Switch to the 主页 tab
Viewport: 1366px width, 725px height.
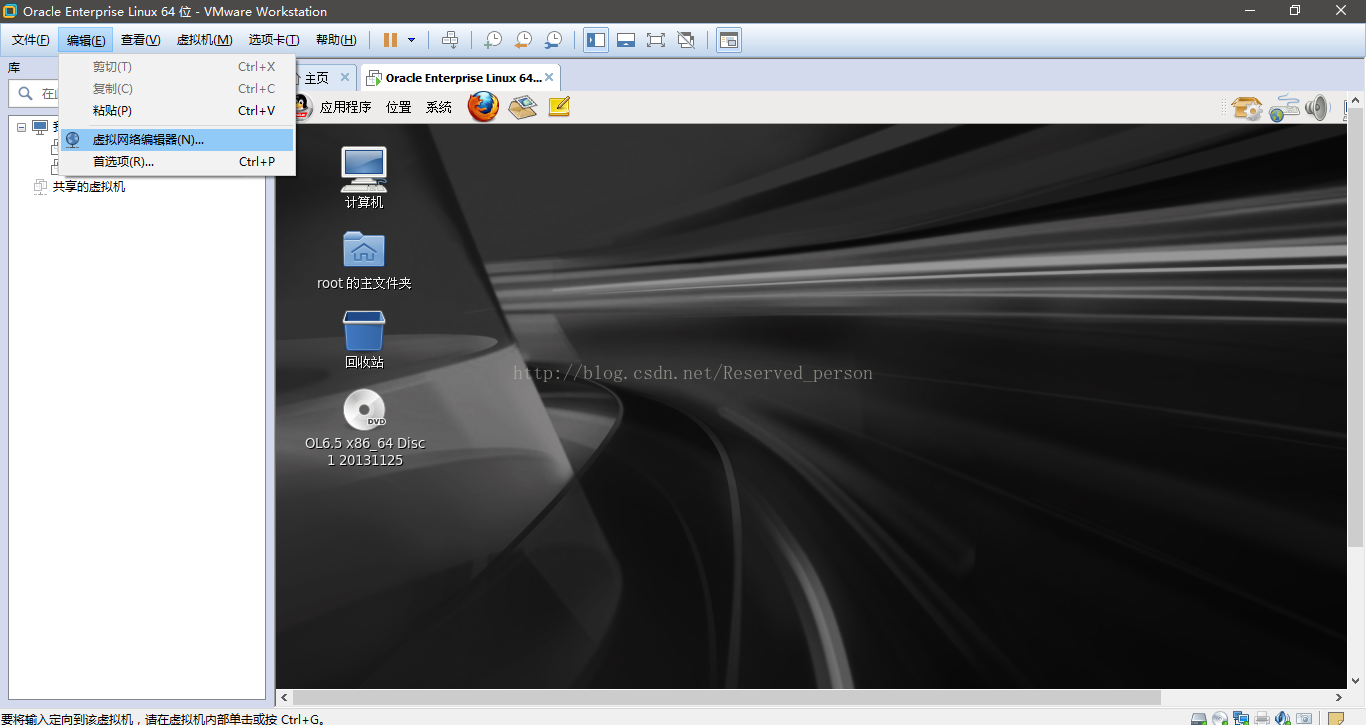click(x=316, y=78)
